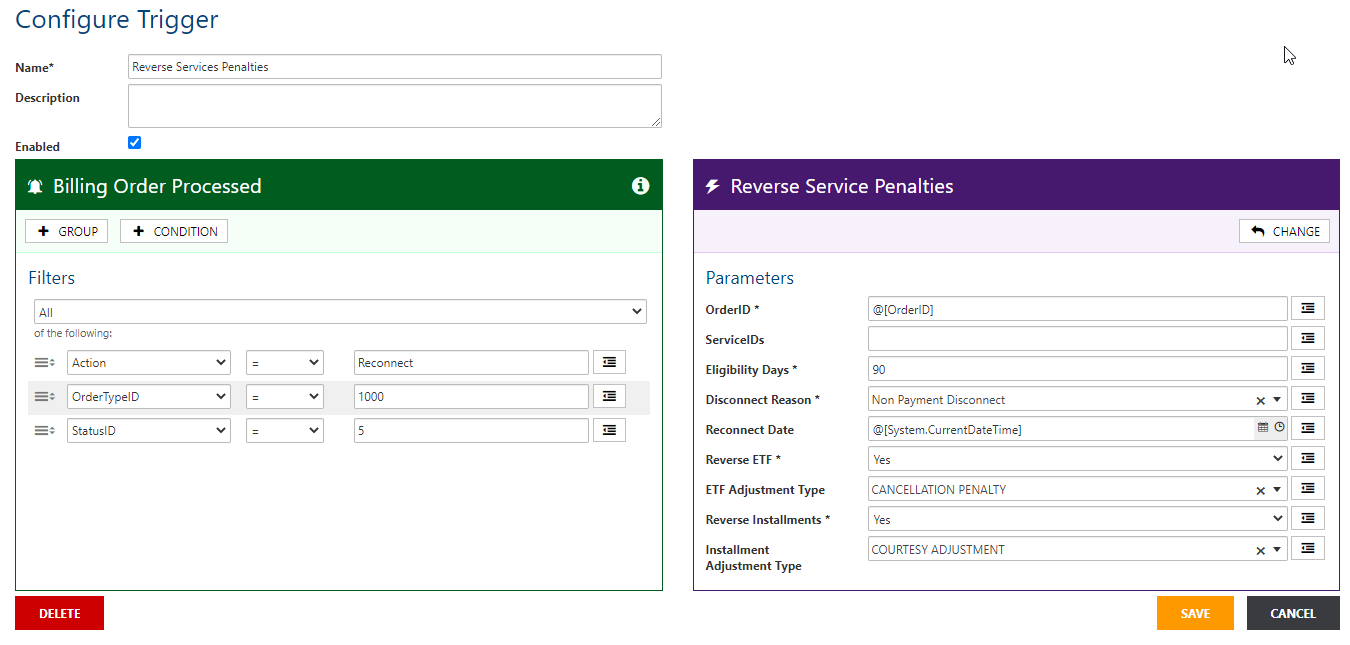Open the All filter matching dropdown
Screen dimensions: 1350x645
tap(340, 311)
